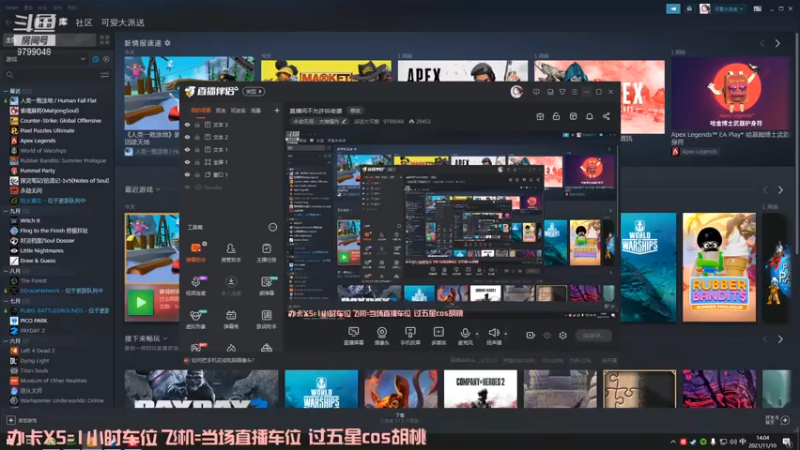Open Steam 可爱大派送 profile tab
800x450 pixels.
click(x=122, y=22)
